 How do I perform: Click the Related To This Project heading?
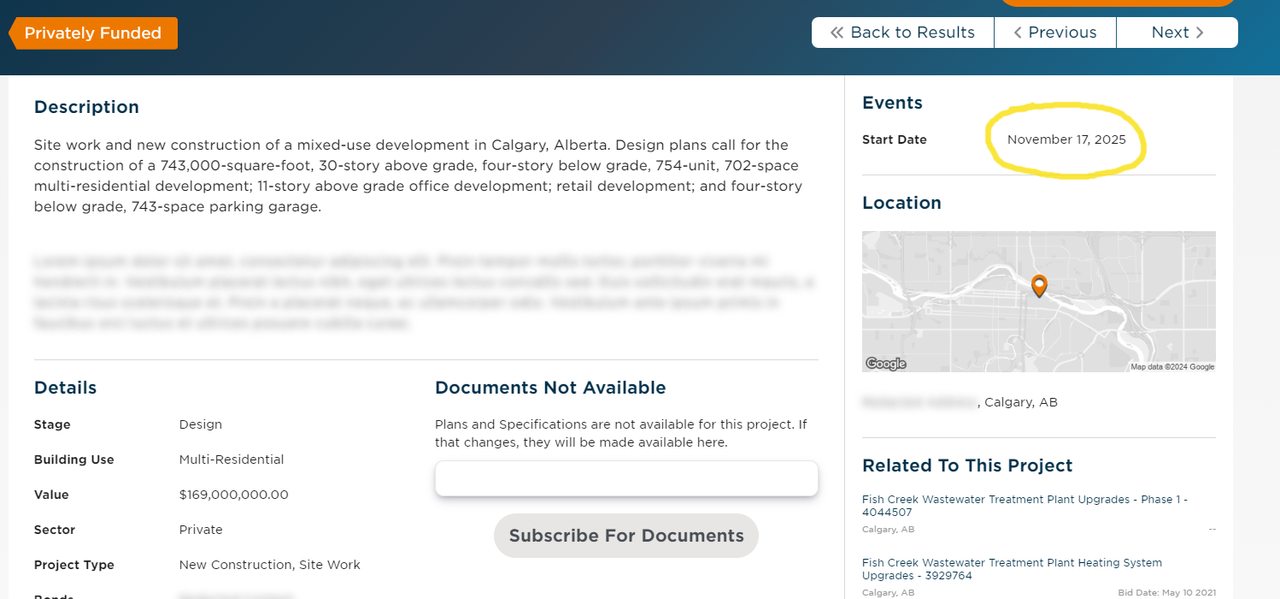(967, 466)
